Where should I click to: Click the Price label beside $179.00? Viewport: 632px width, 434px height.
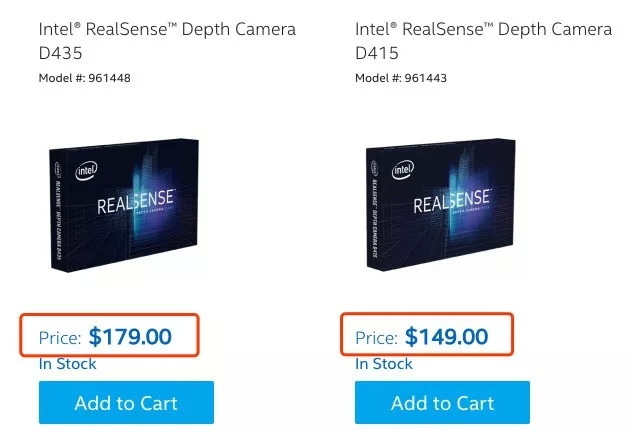[x=60, y=338]
